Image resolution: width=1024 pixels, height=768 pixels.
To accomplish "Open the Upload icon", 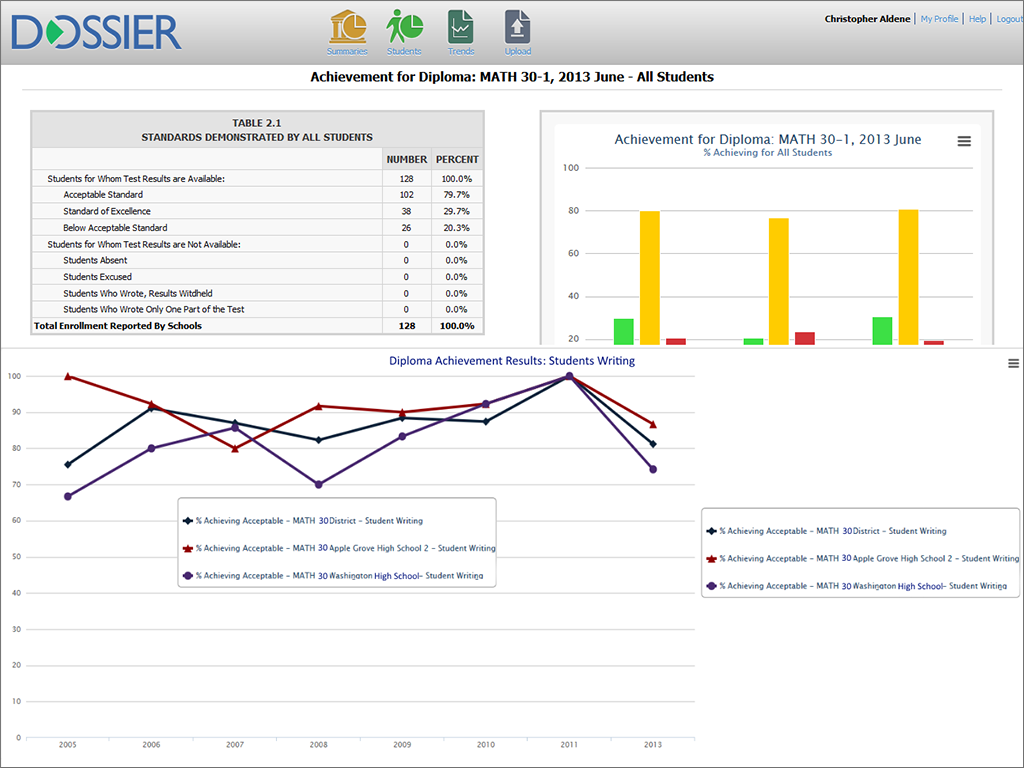I will pos(517,28).
